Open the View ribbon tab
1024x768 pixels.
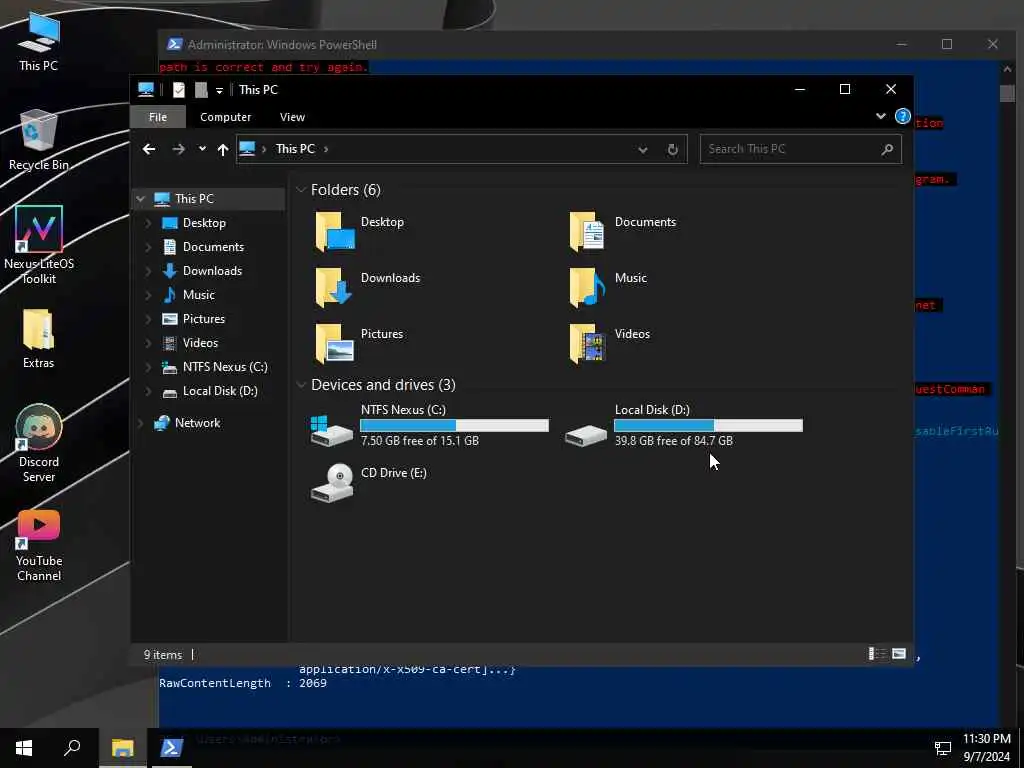[292, 117]
